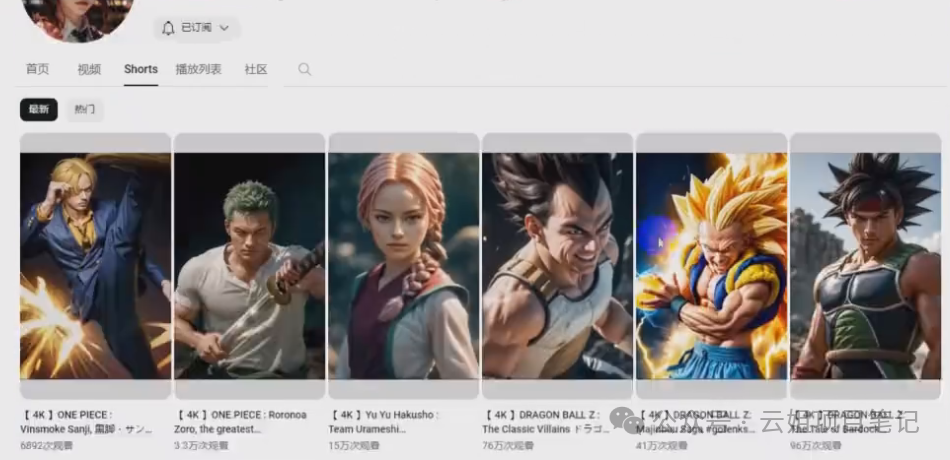
Task: Click the Majinbuu Saga title link
Action: tap(696, 422)
